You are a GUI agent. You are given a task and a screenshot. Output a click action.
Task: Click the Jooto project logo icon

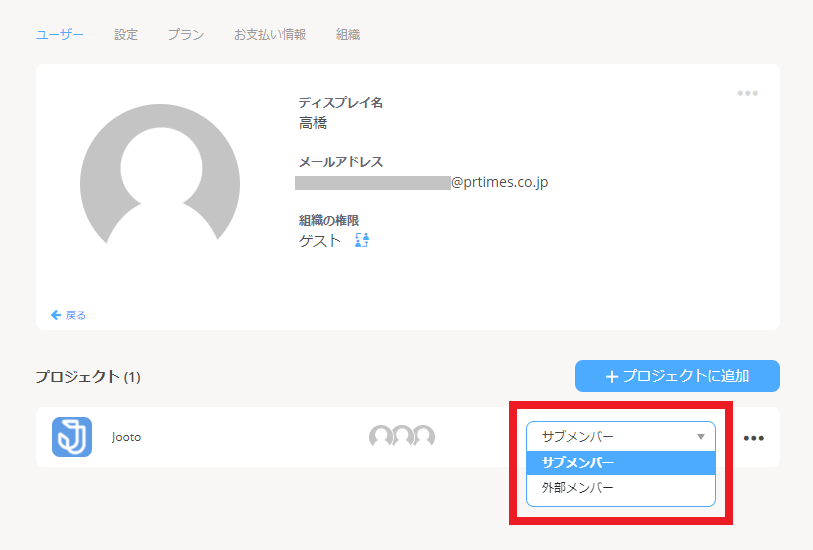point(72,437)
